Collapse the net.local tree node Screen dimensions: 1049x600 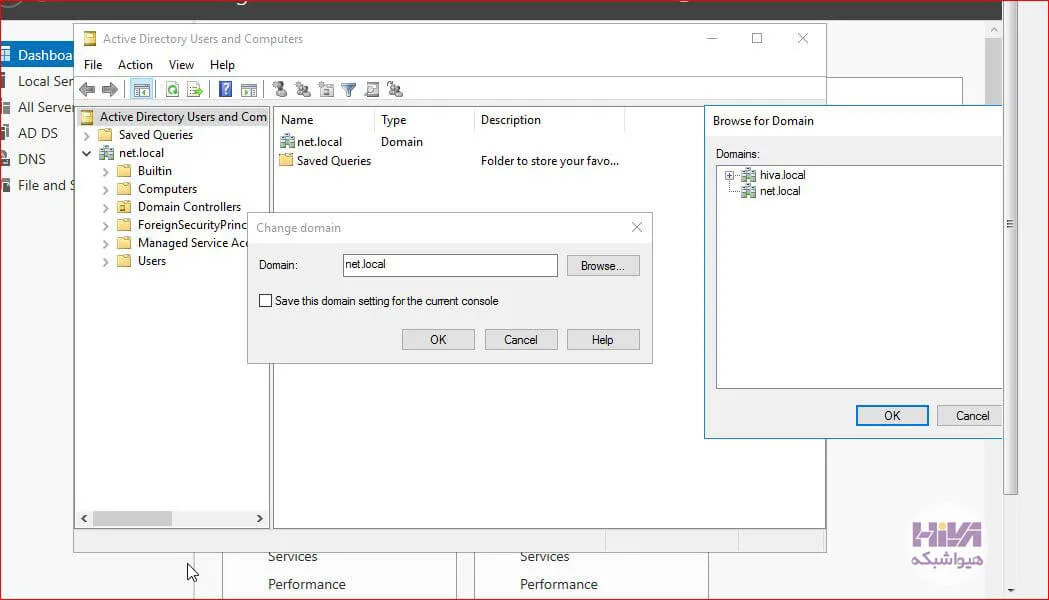86,153
